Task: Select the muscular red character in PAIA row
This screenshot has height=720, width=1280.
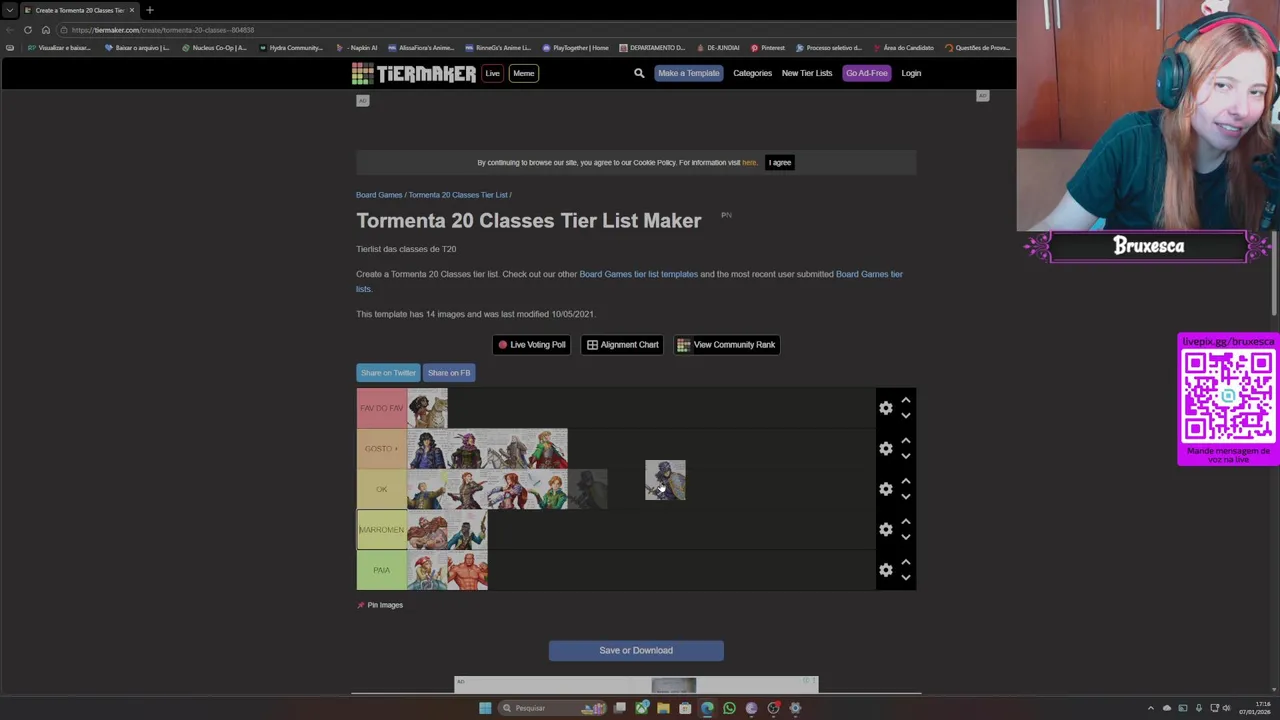Action: click(467, 570)
